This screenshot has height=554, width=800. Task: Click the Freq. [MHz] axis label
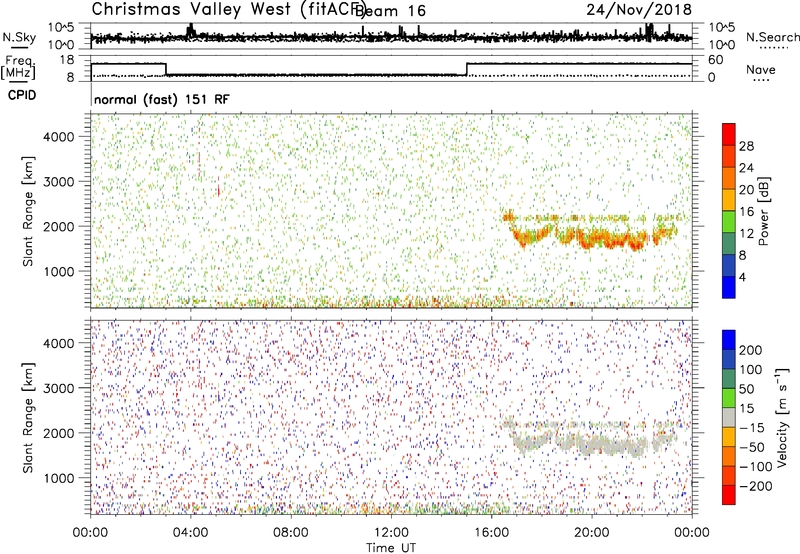[18, 67]
